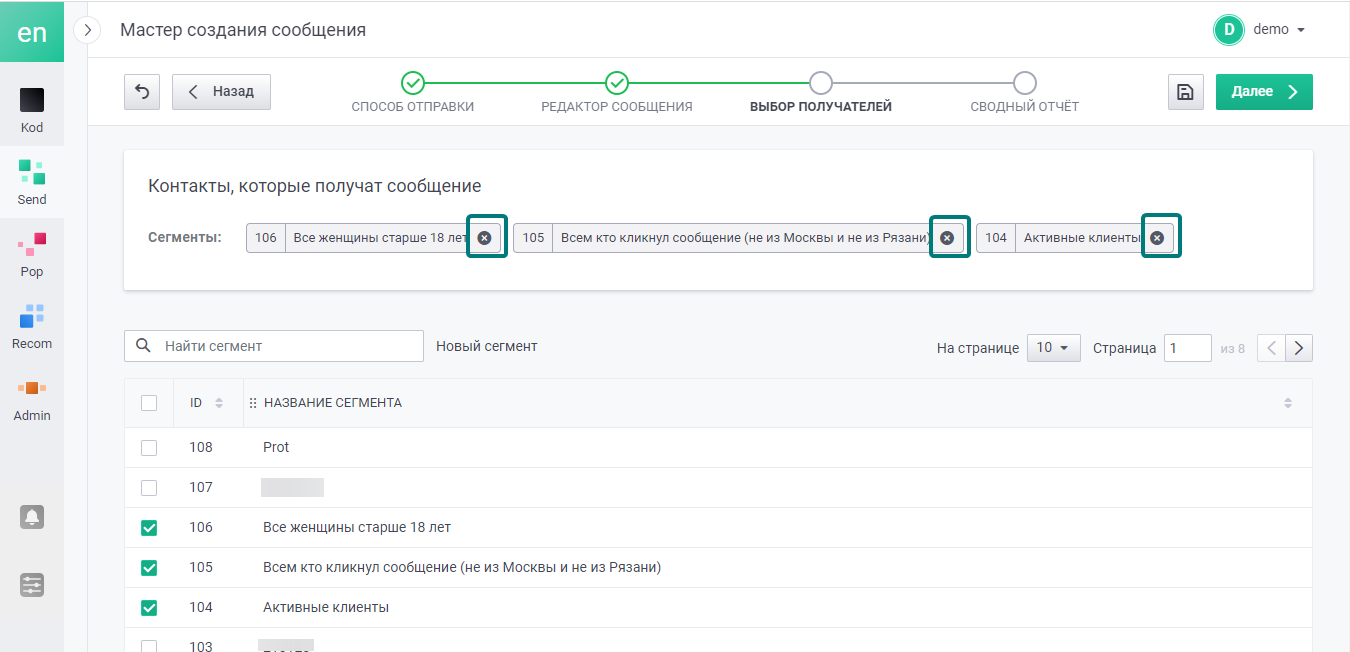This screenshot has height=652, width=1350.
Task: Click the search magnifier icon
Action: coord(143,346)
